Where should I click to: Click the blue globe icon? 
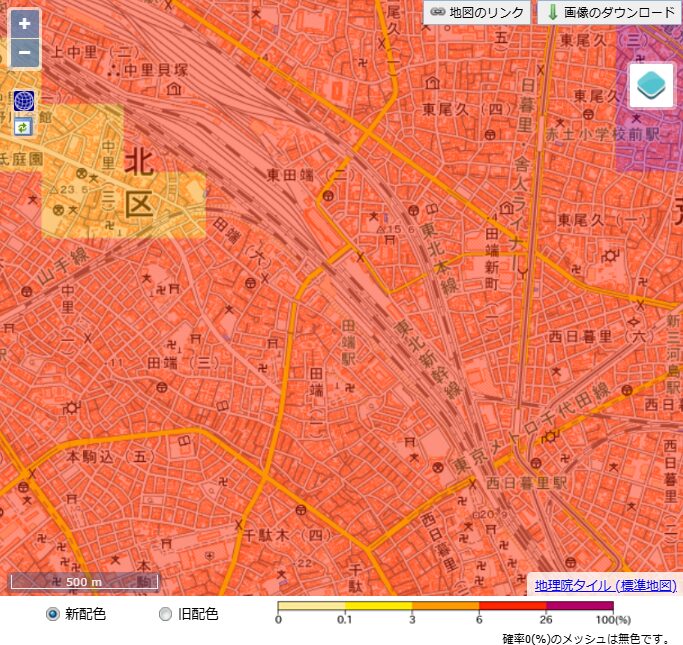tap(24, 101)
